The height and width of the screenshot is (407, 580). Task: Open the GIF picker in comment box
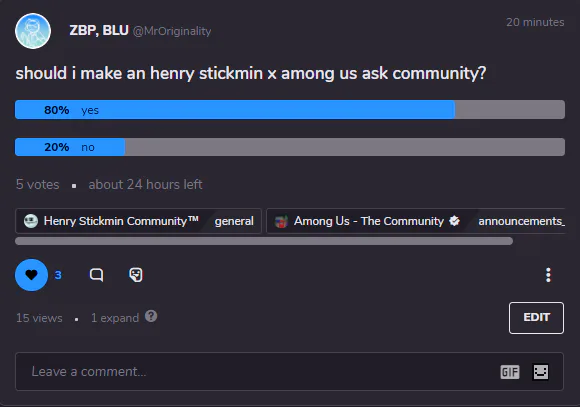pos(510,372)
